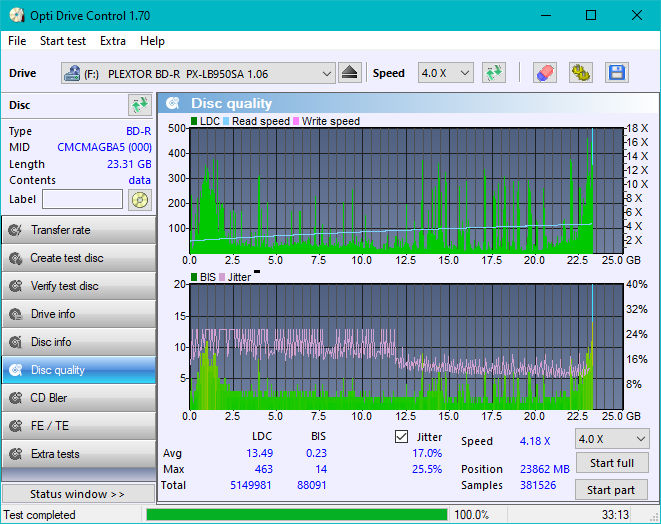Image resolution: width=661 pixels, height=524 pixels.
Task: Click the LDC total value 5149981
Action: pos(250,485)
